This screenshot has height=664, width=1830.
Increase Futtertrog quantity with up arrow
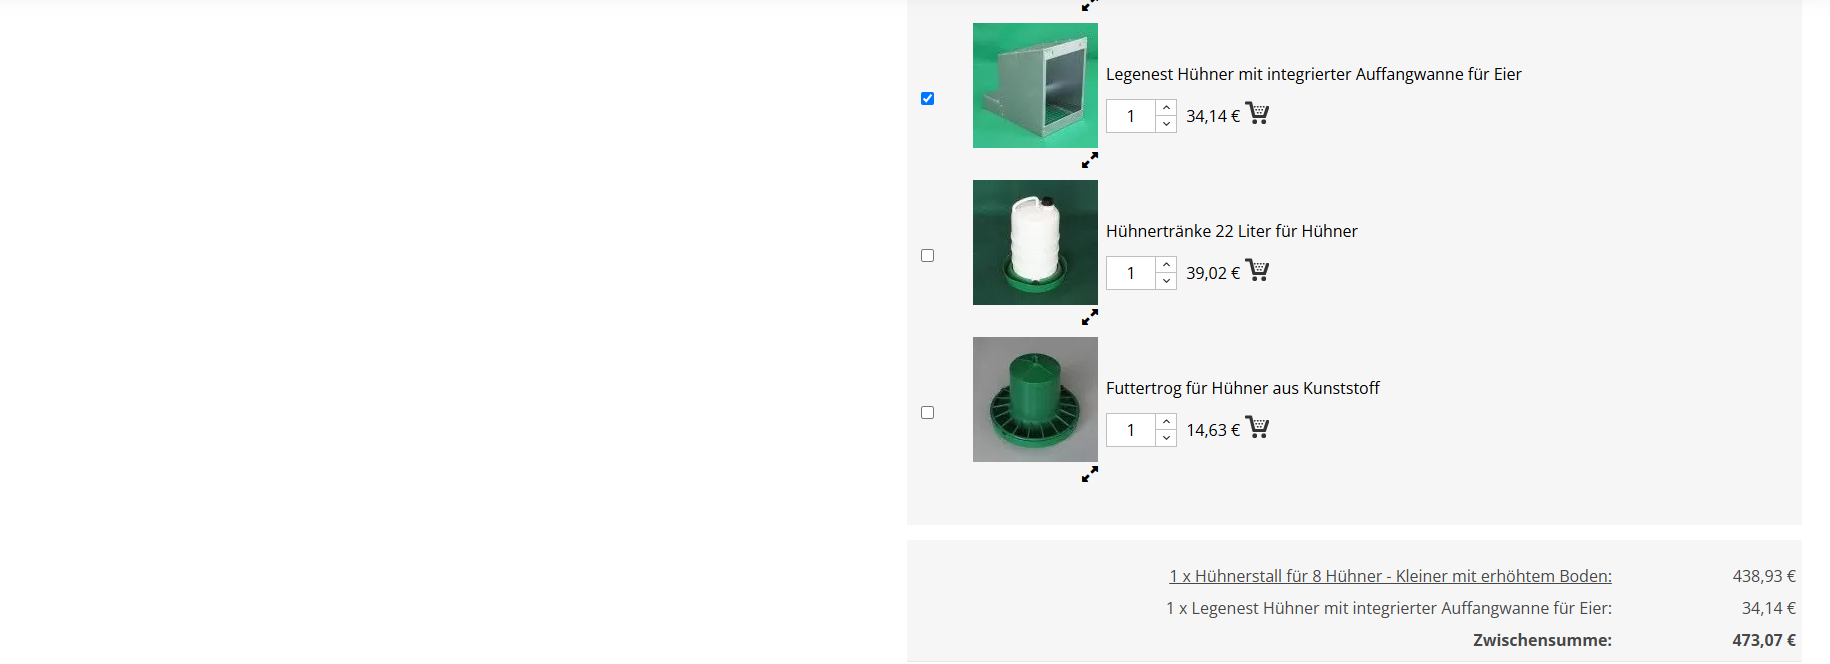[1166, 422]
